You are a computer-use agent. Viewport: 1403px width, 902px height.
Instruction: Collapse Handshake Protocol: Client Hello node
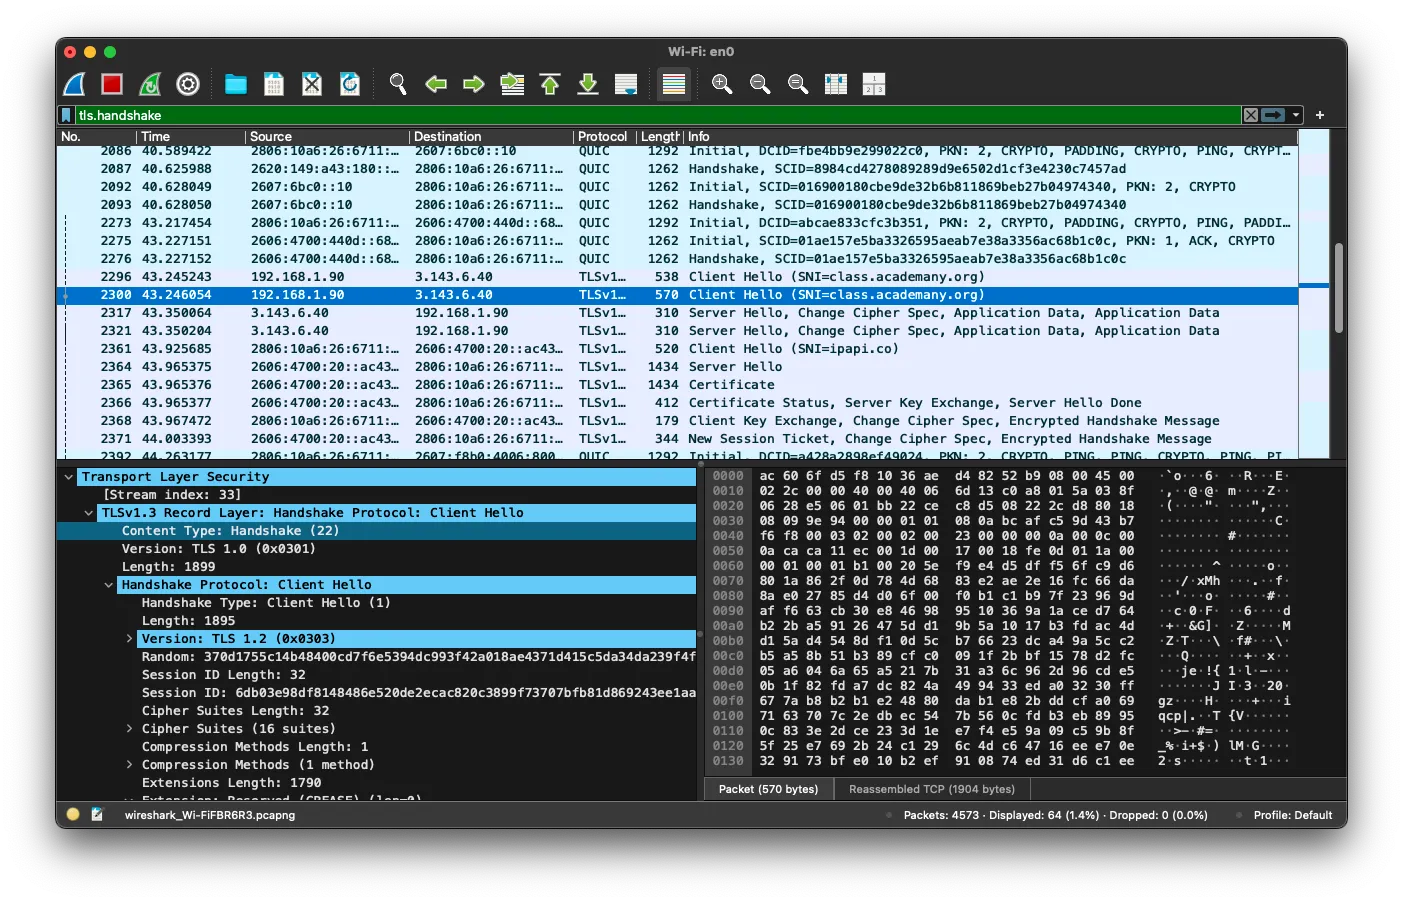109,585
